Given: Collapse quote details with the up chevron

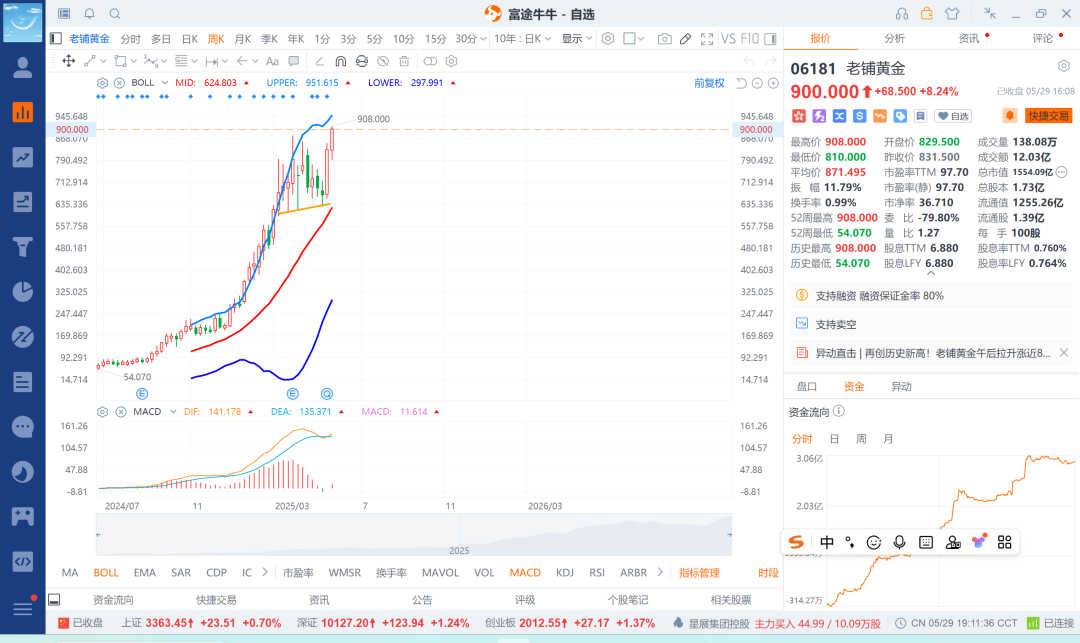Looking at the screenshot, I should pyautogui.click(x=931, y=274).
